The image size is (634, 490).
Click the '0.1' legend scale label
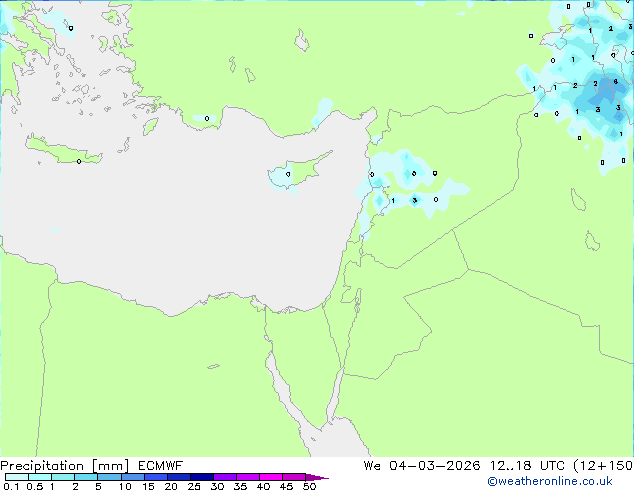pyautogui.click(x=11, y=486)
